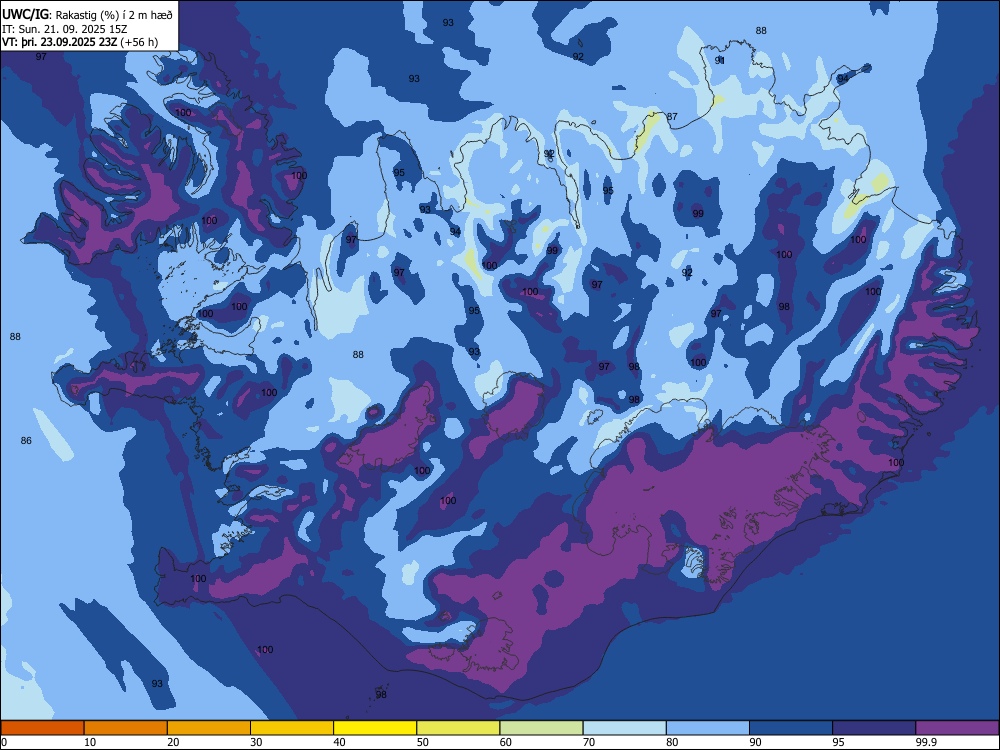Click the '86' humidity value on the map

click(x=26, y=441)
